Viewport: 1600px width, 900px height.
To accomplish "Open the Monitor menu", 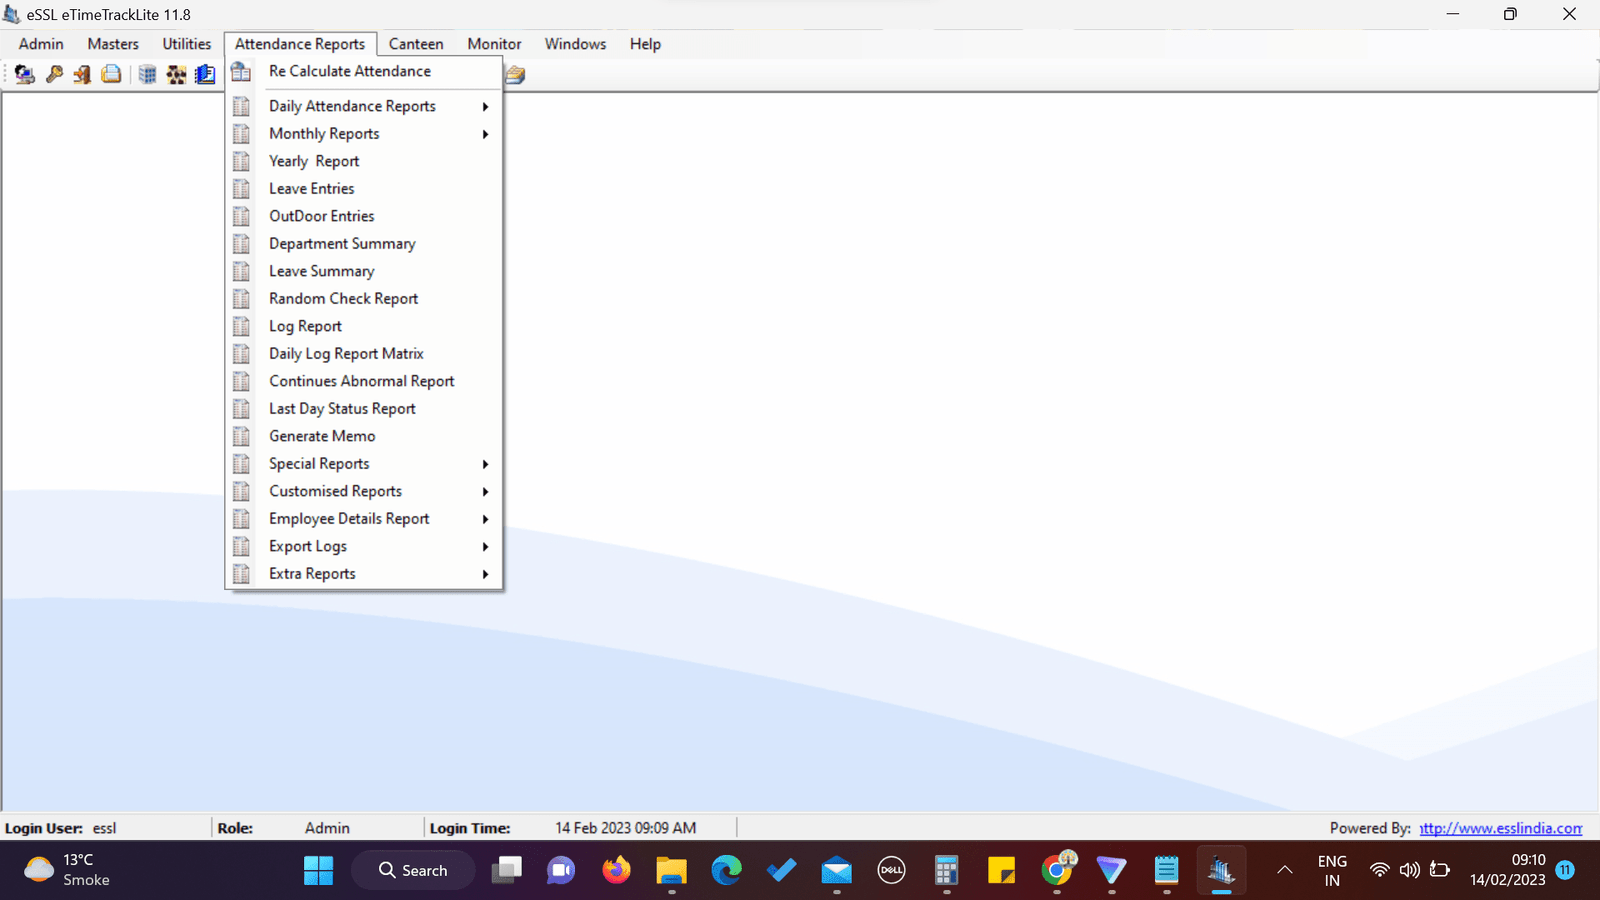I will 494,44.
